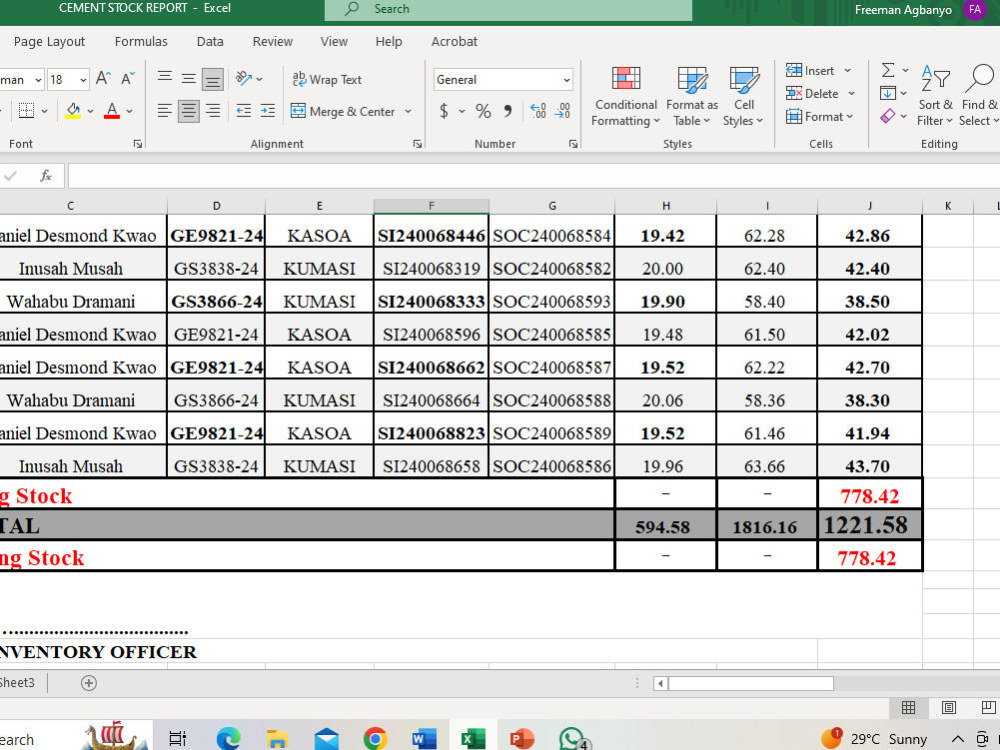Open text orientation options
The height and width of the screenshot is (750, 1000).
tap(249, 78)
